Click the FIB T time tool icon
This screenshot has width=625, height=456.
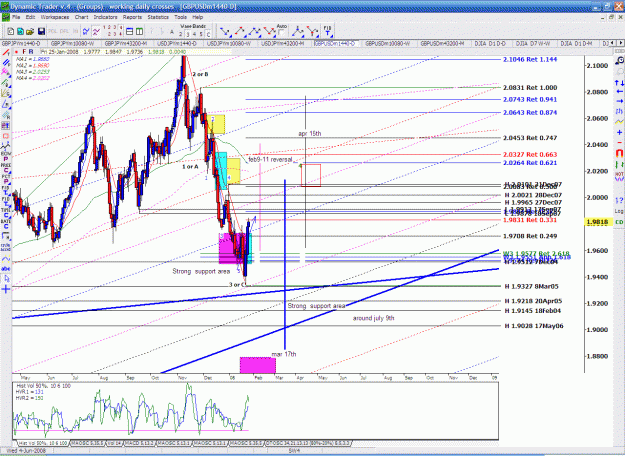click(328, 31)
